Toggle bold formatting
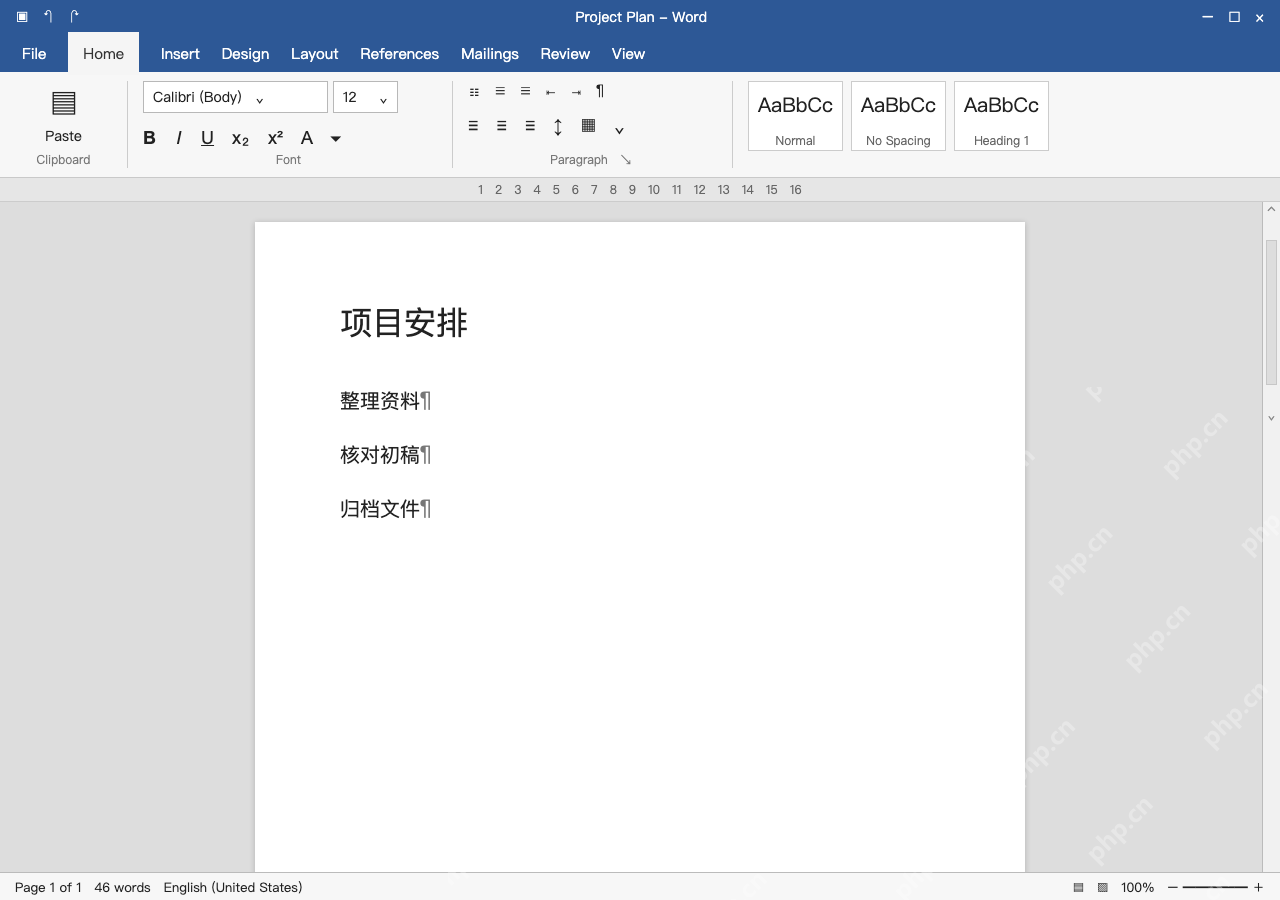 [149, 138]
